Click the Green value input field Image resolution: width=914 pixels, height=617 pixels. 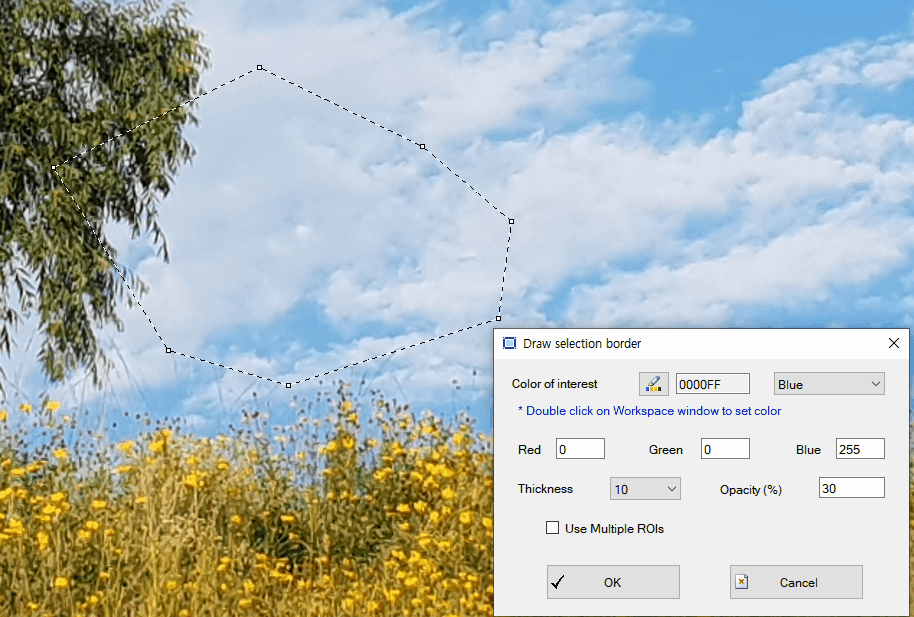click(x=725, y=449)
